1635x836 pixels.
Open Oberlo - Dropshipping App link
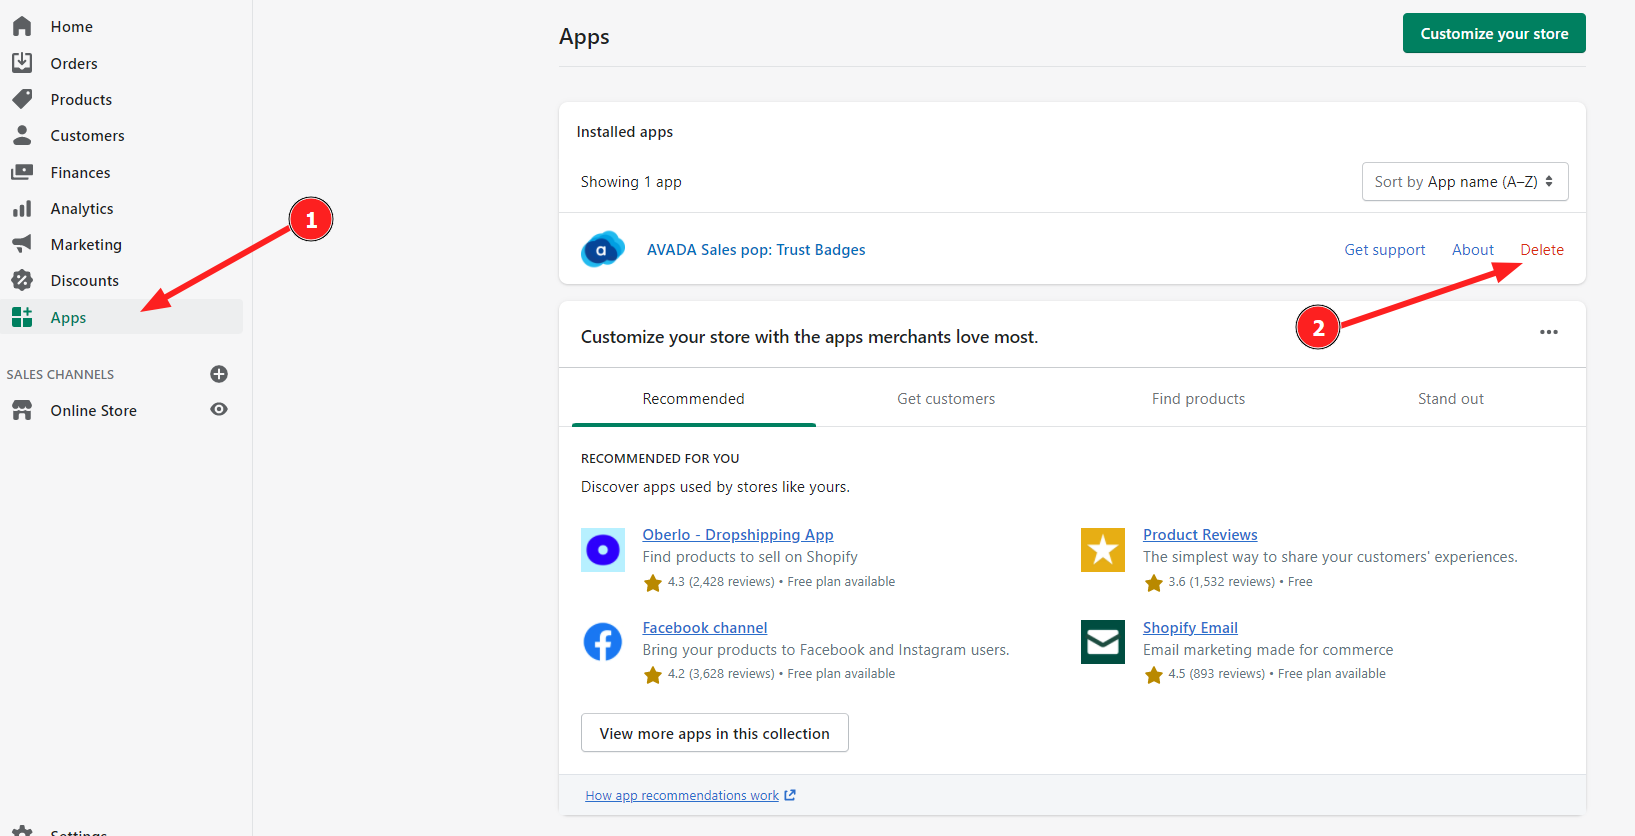pos(738,535)
